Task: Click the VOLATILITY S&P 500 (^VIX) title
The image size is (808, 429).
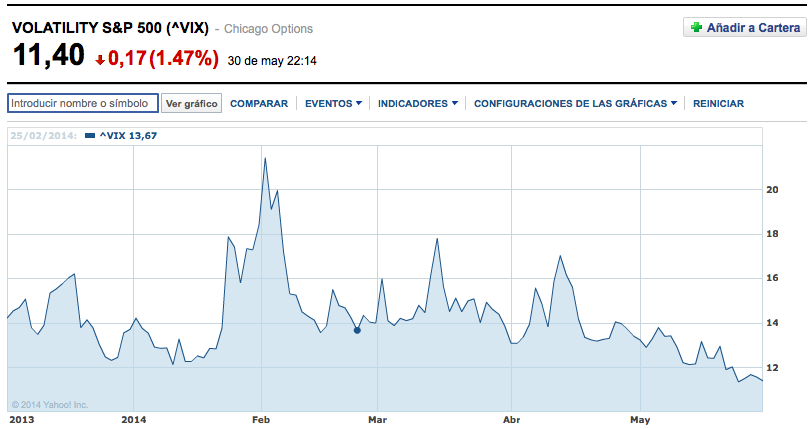Action: click(110, 28)
